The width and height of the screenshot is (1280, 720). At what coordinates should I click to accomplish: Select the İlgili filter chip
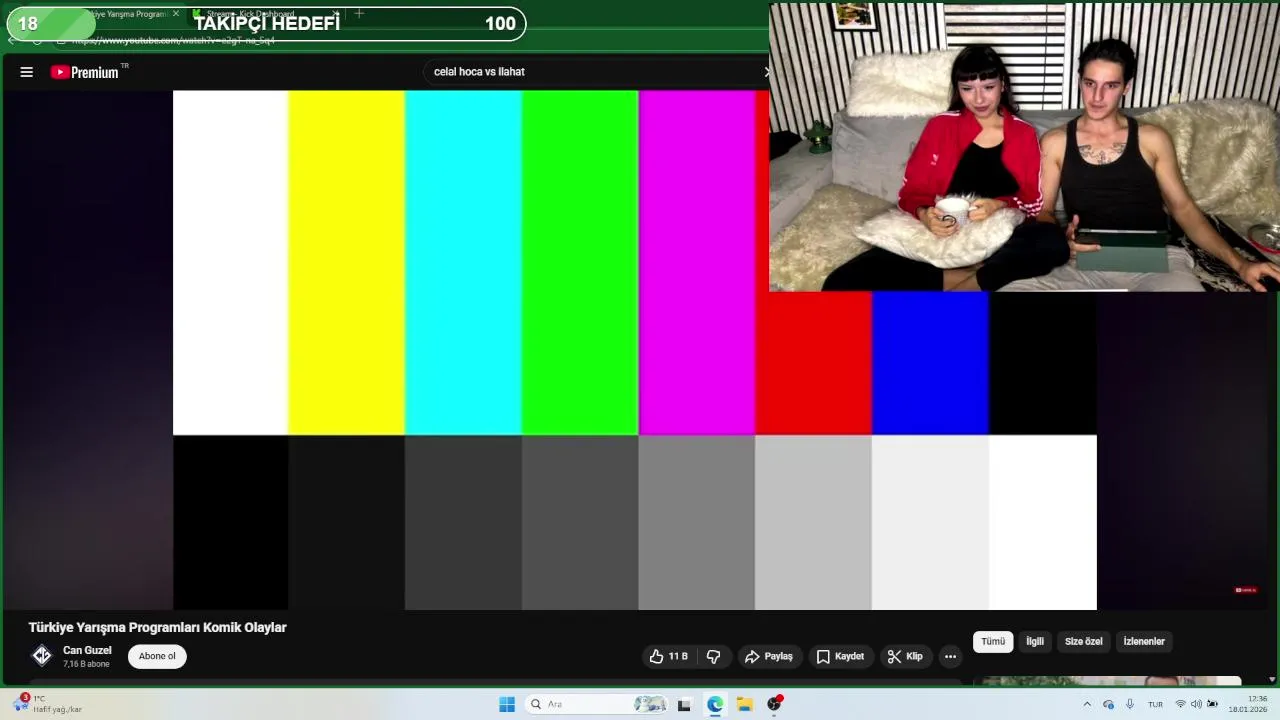1035,641
